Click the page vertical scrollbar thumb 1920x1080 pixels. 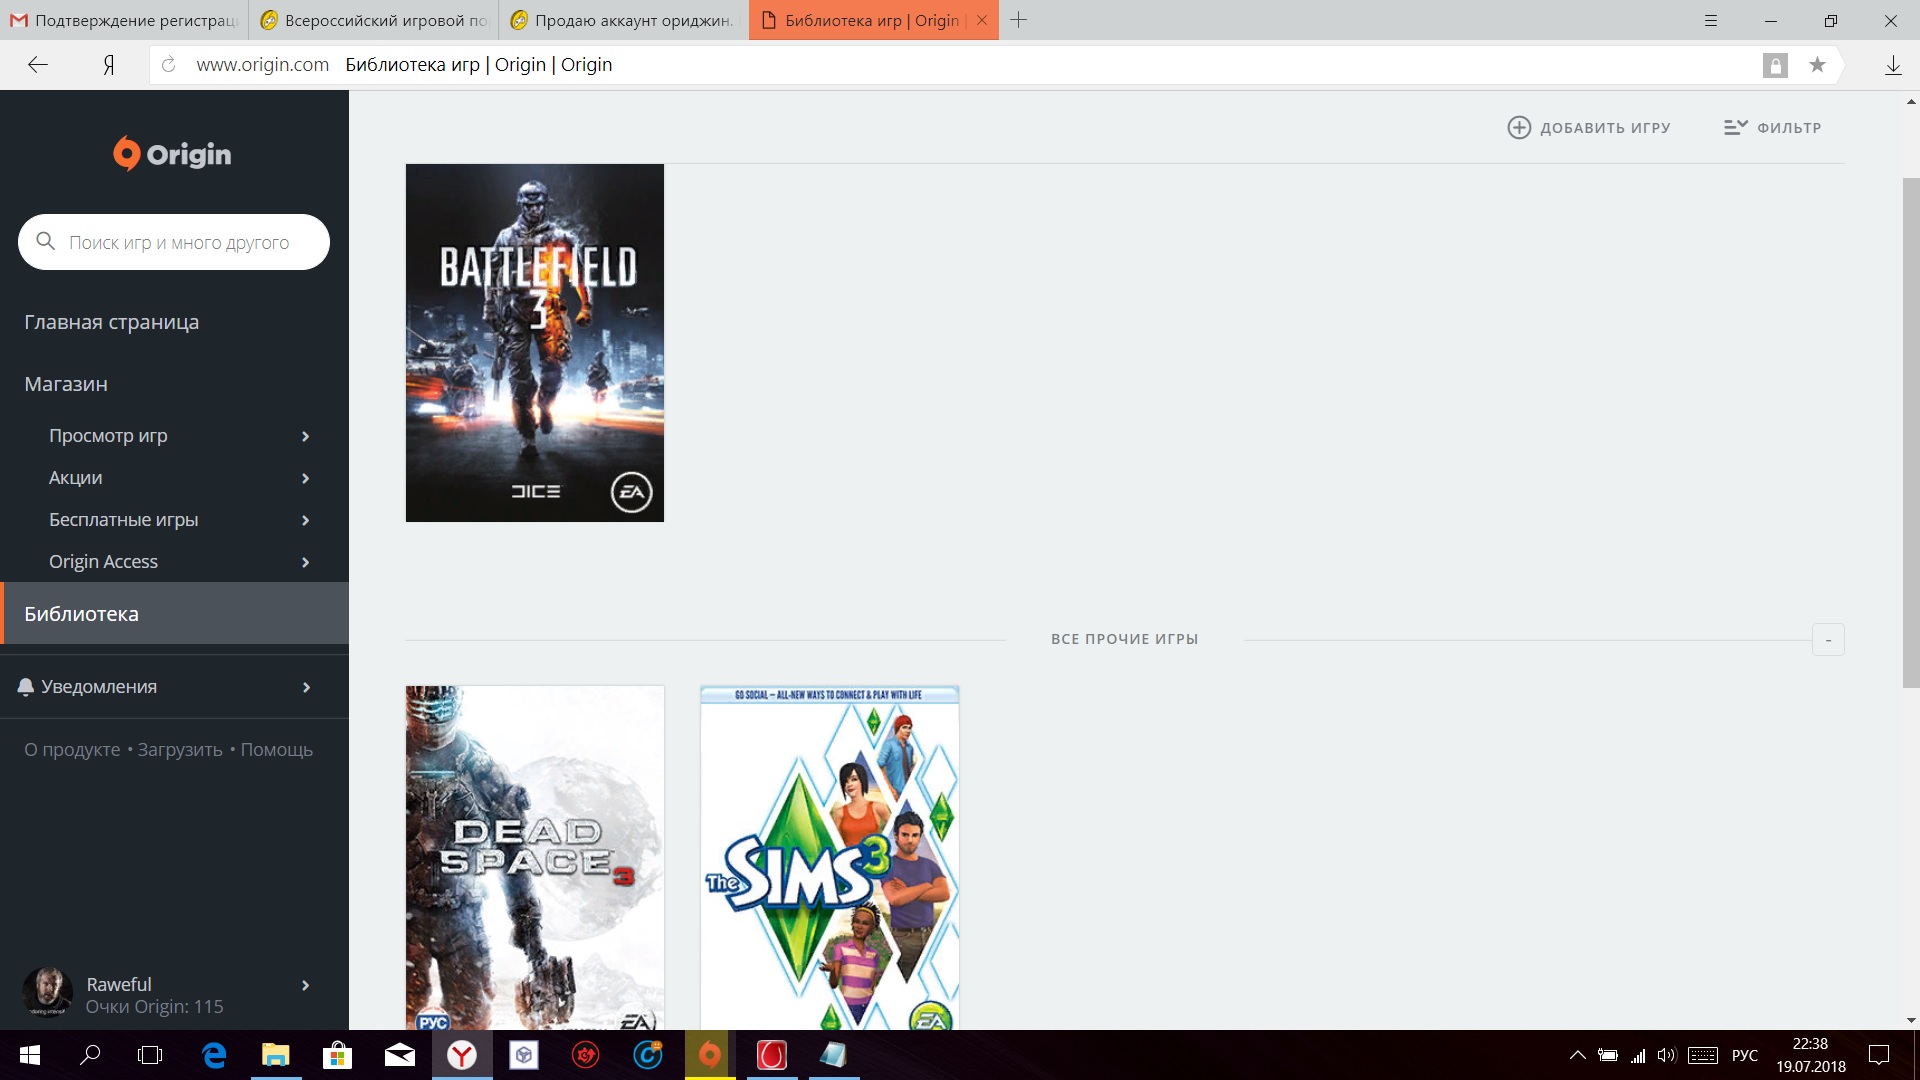point(1911,432)
